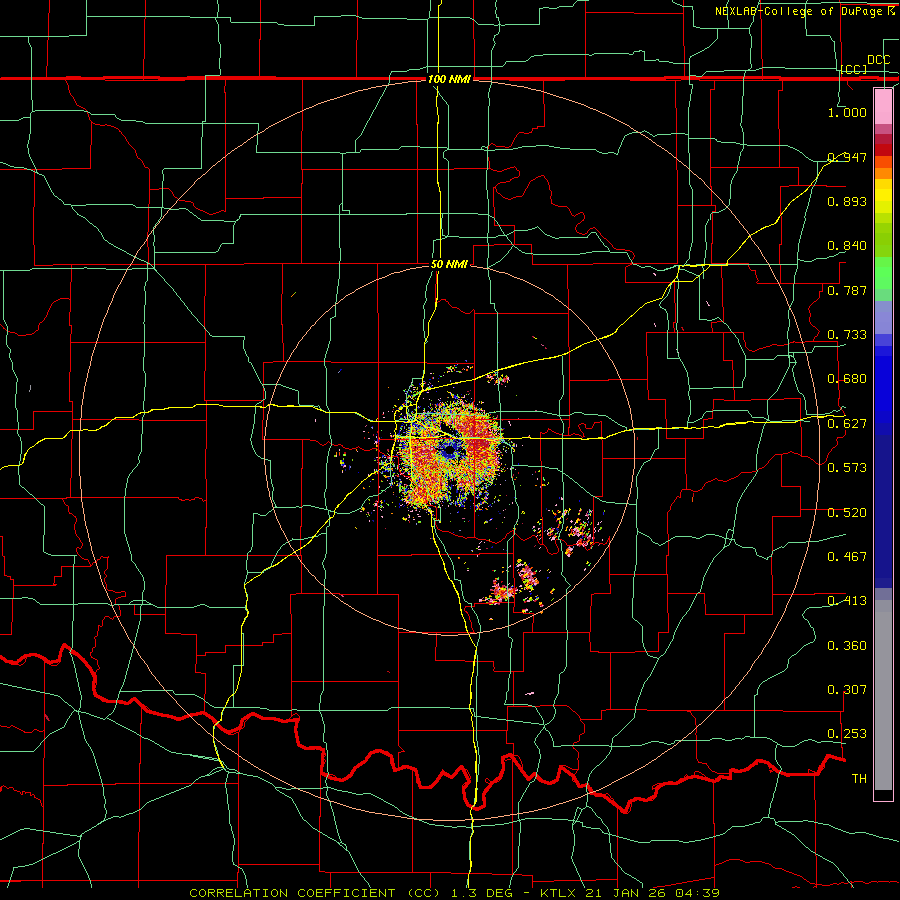Pick the gray lower color bar segment
Viewport: 900px width, 900px height.
tap(883, 695)
